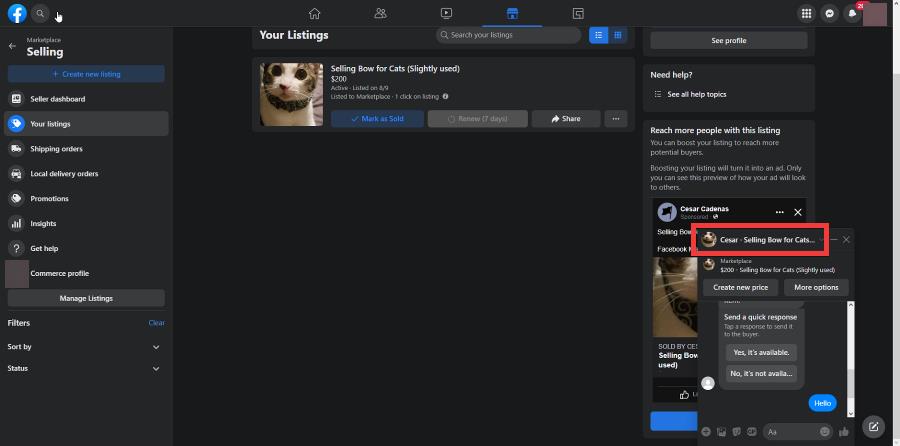900x446 pixels.
Task: Click the info icon after '1 click on listing'
Action: click(x=445, y=96)
